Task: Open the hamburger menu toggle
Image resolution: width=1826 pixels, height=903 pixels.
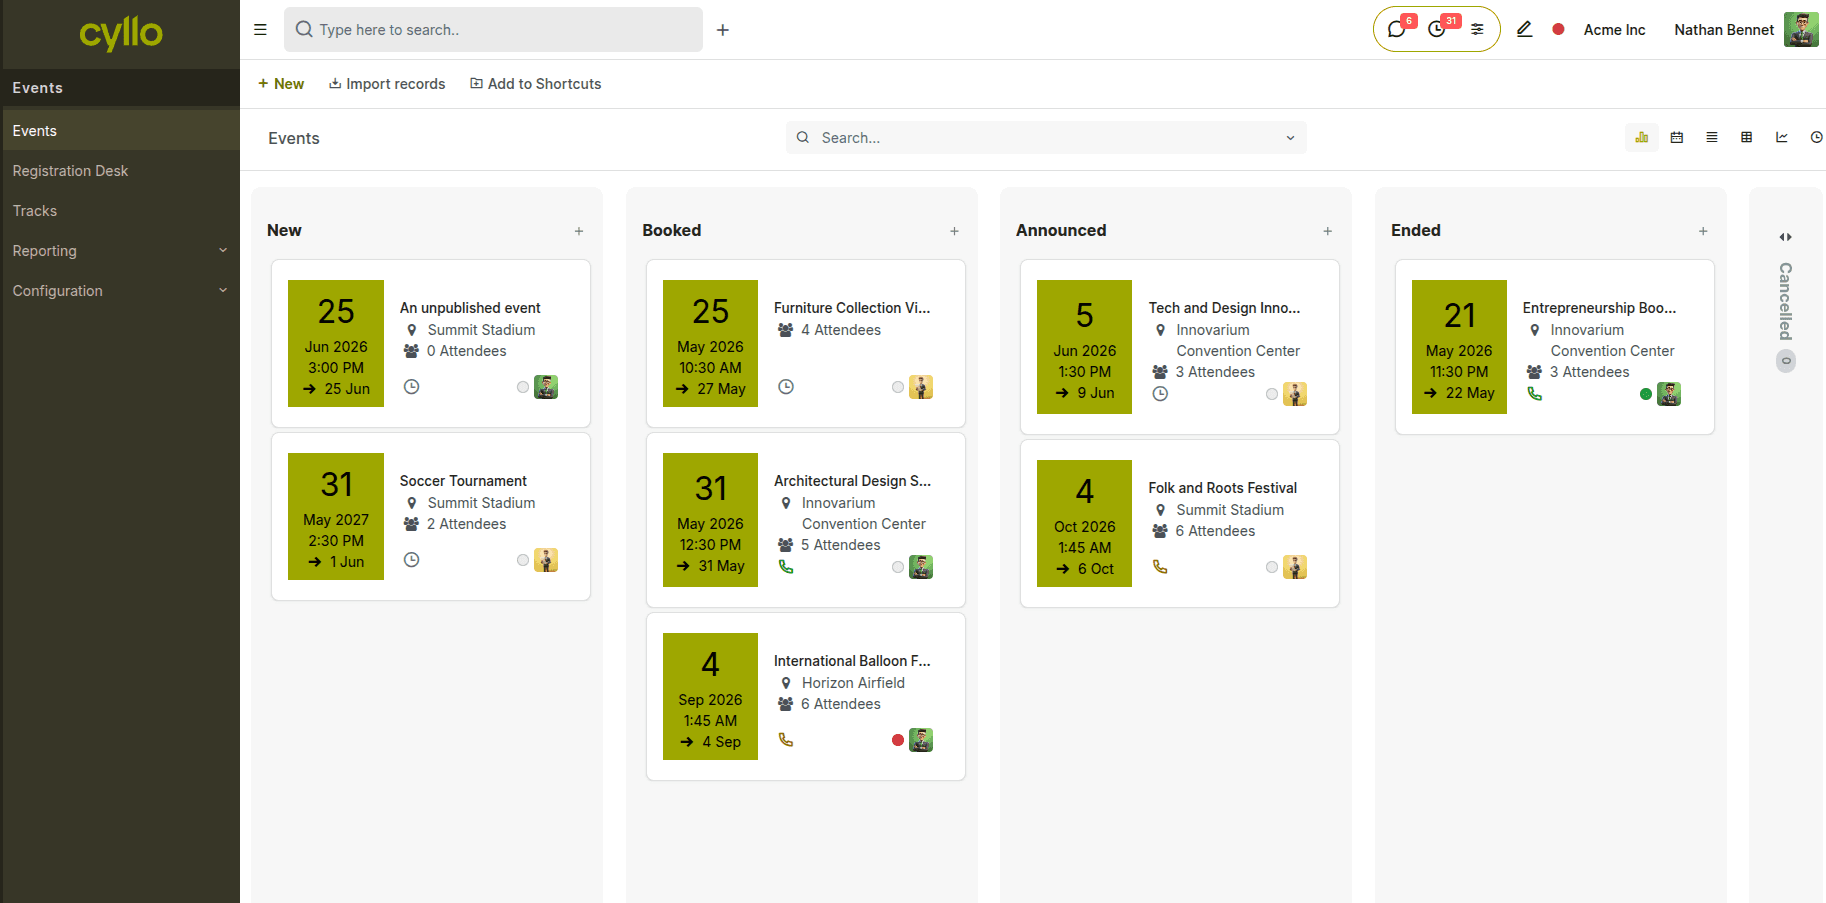Action: coord(260,30)
